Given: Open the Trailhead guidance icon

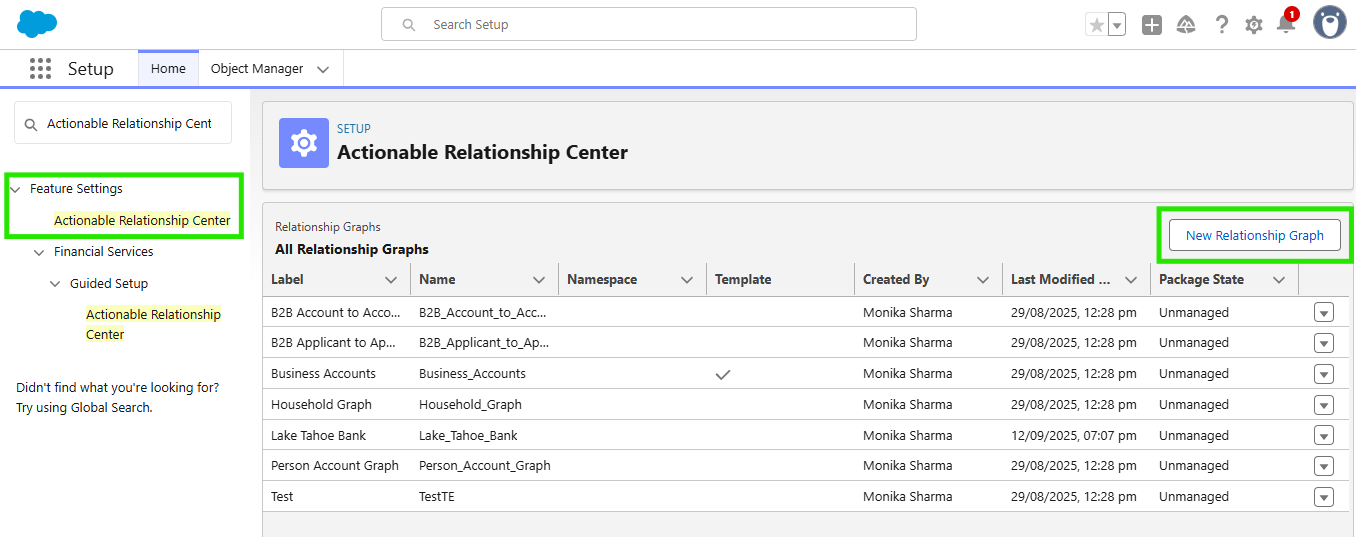Looking at the screenshot, I should pos(1186,25).
